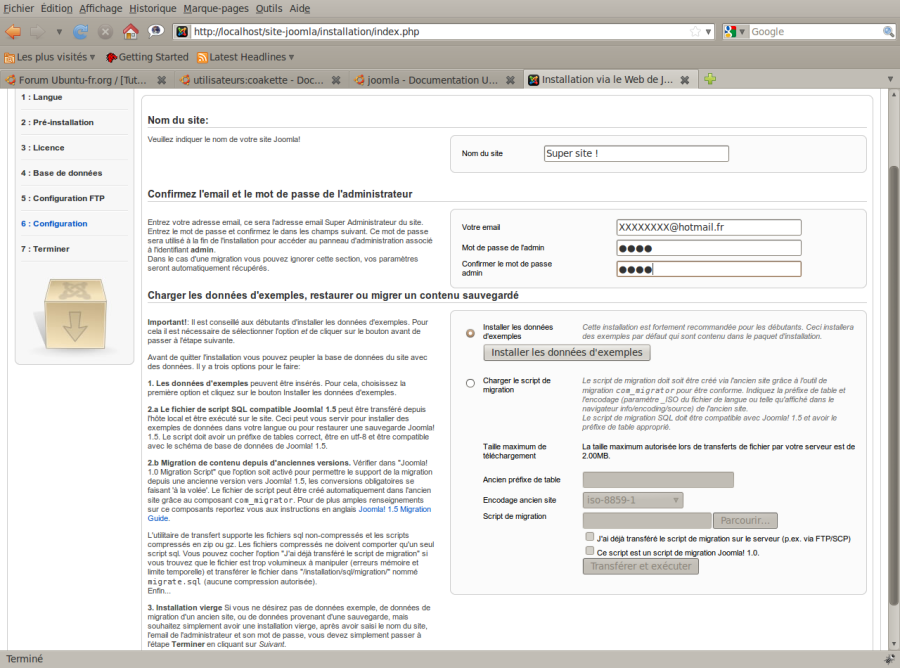Screen dimensions: 900x668
Task: Click the Google search magnifier icon
Action: (888, 32)
